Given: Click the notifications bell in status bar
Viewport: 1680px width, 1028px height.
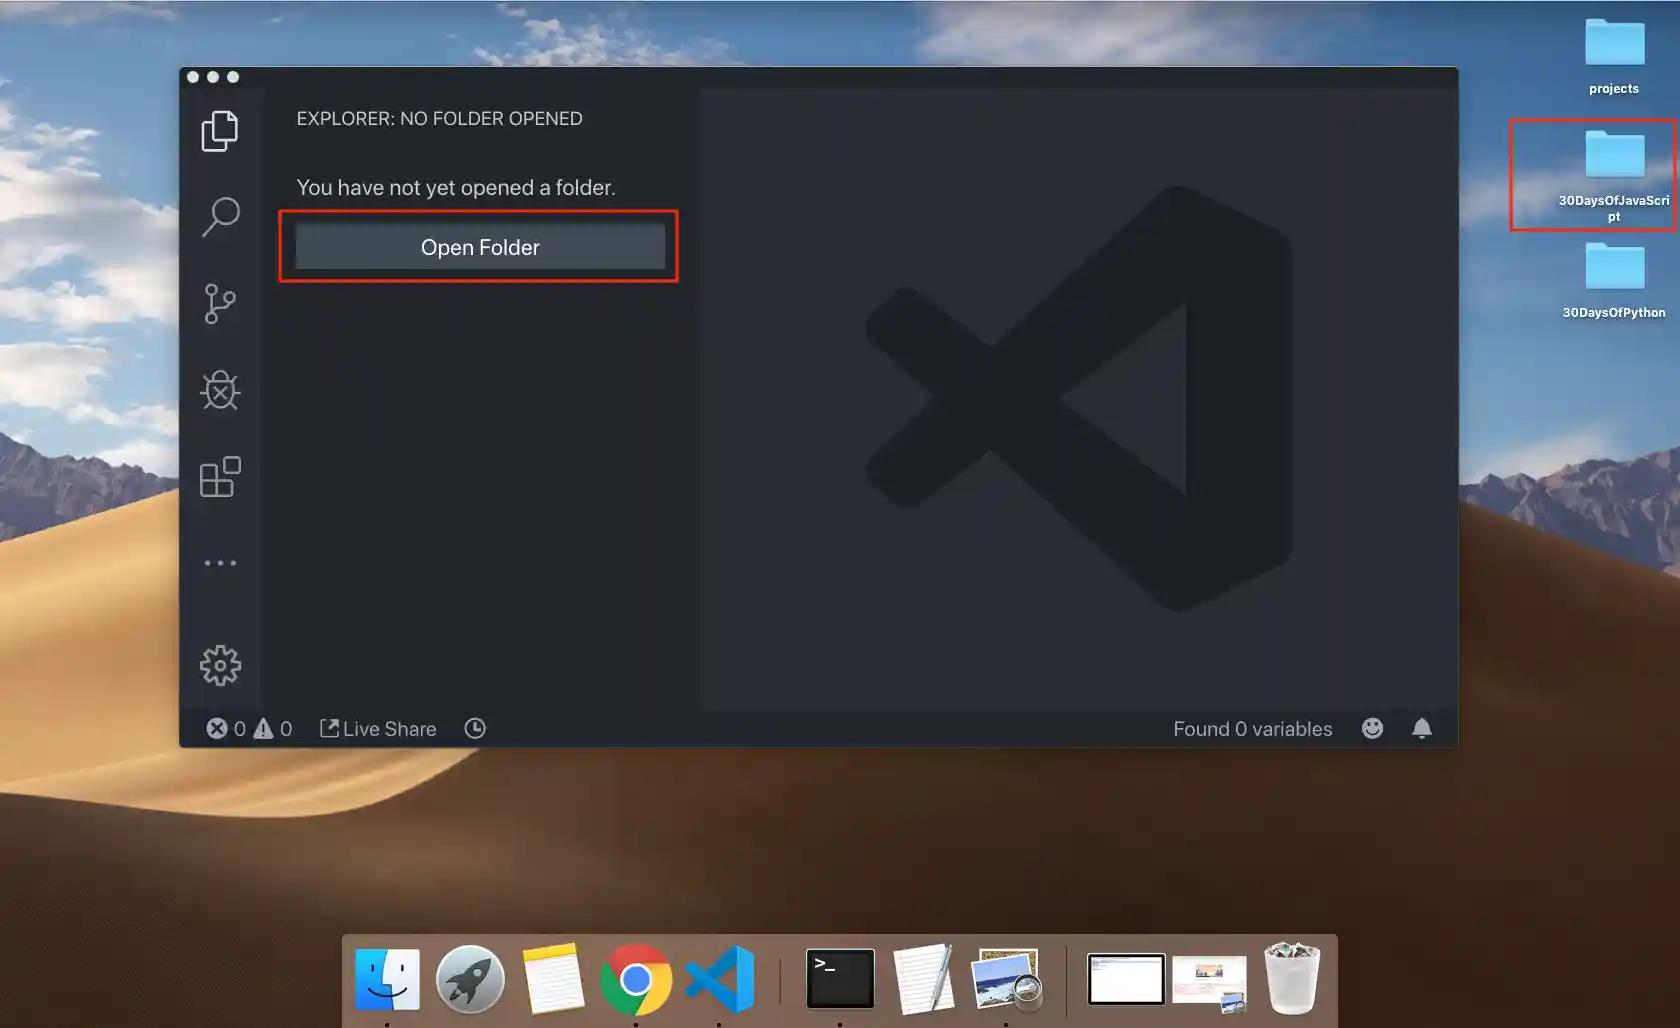Looking at the screenshot, I should click(1422, 728).
